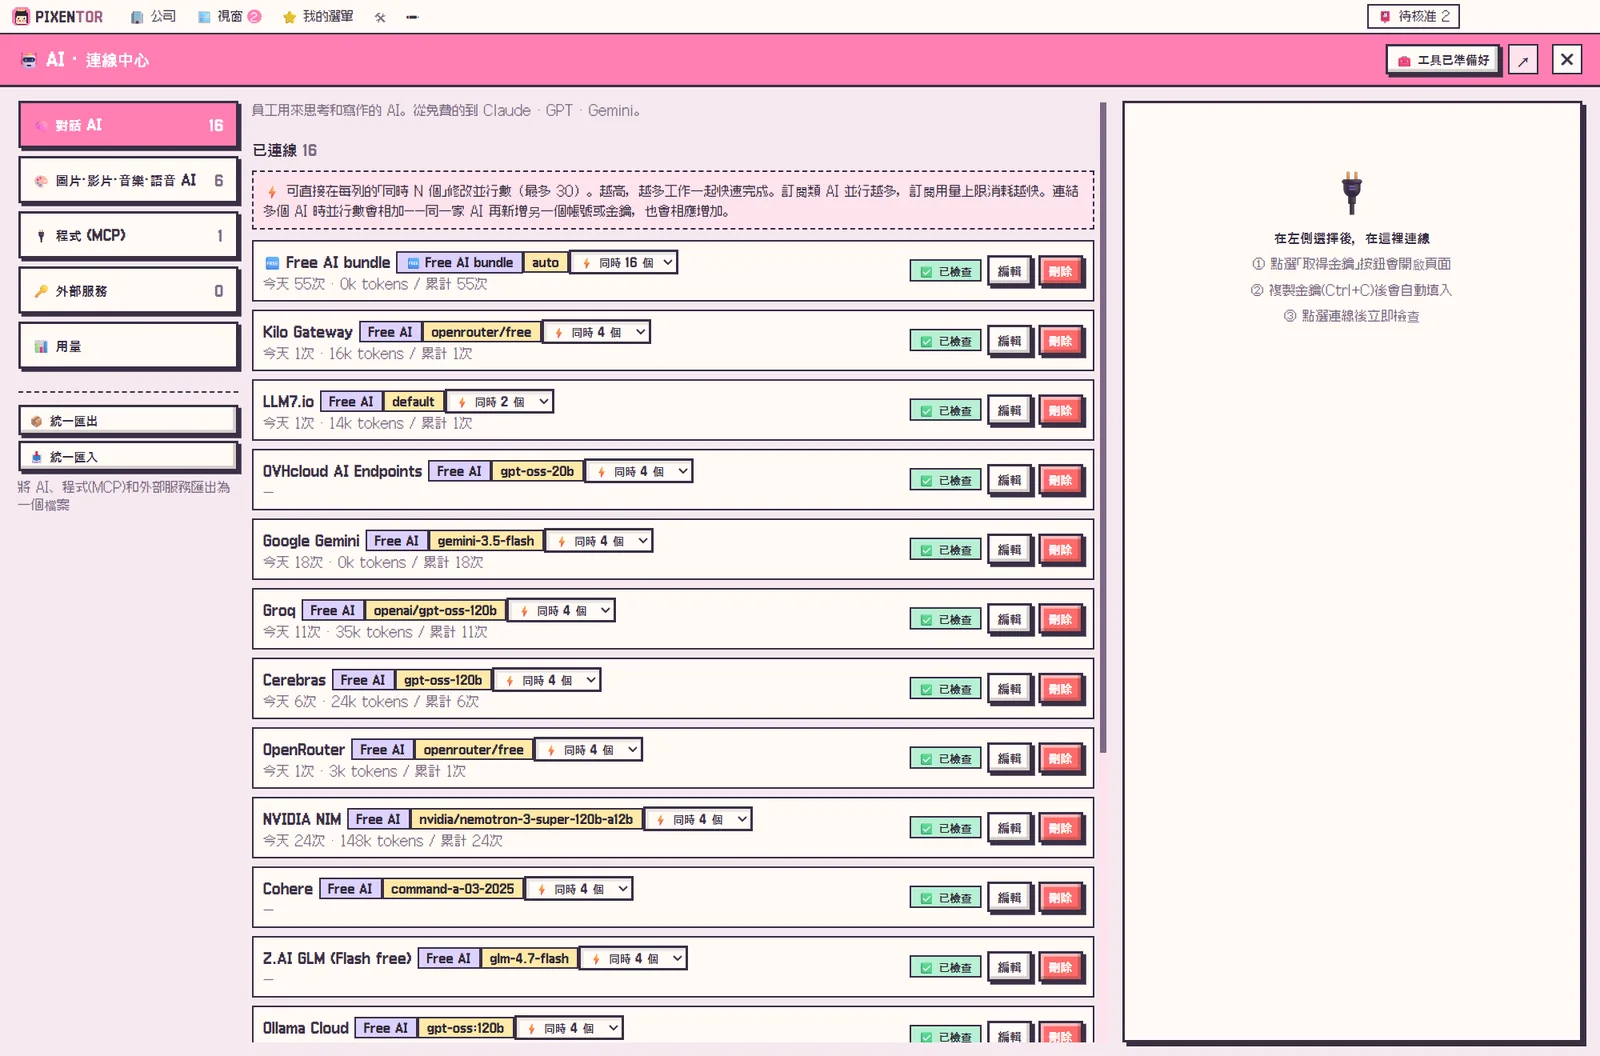This screenshot has height=1056, width=1600.
Task: Click the 統一匯入 import button
Action: 128,457
